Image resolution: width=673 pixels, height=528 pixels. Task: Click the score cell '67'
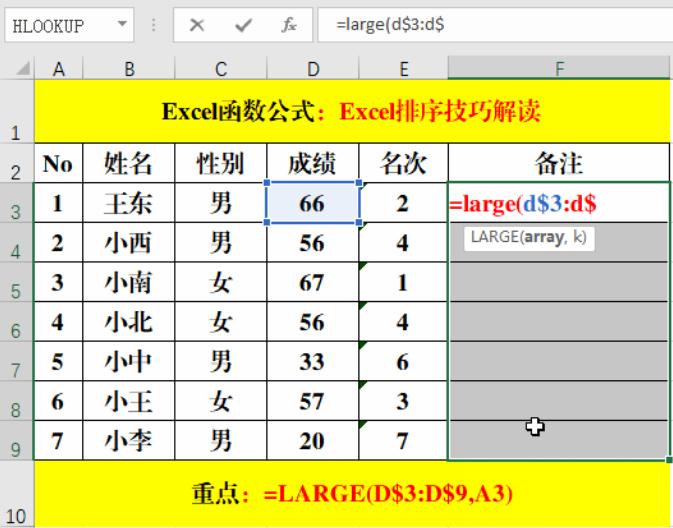tap(312, 282)
